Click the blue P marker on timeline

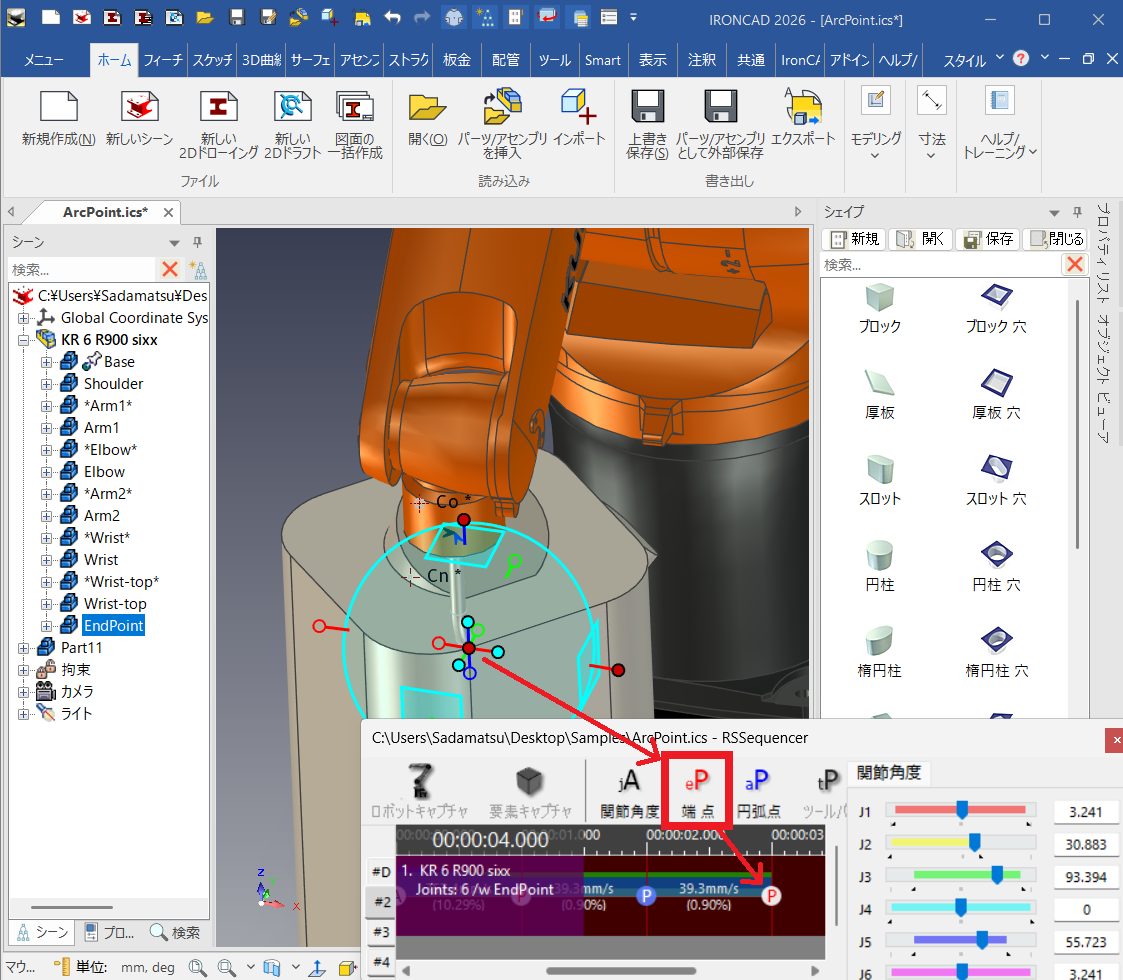tap(646, 895)
